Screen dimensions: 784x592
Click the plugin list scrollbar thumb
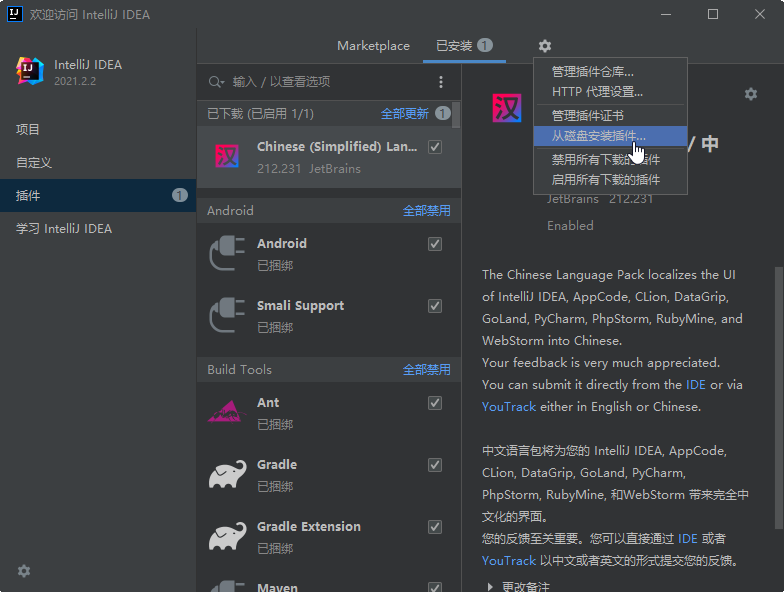[x=456, y=114]
